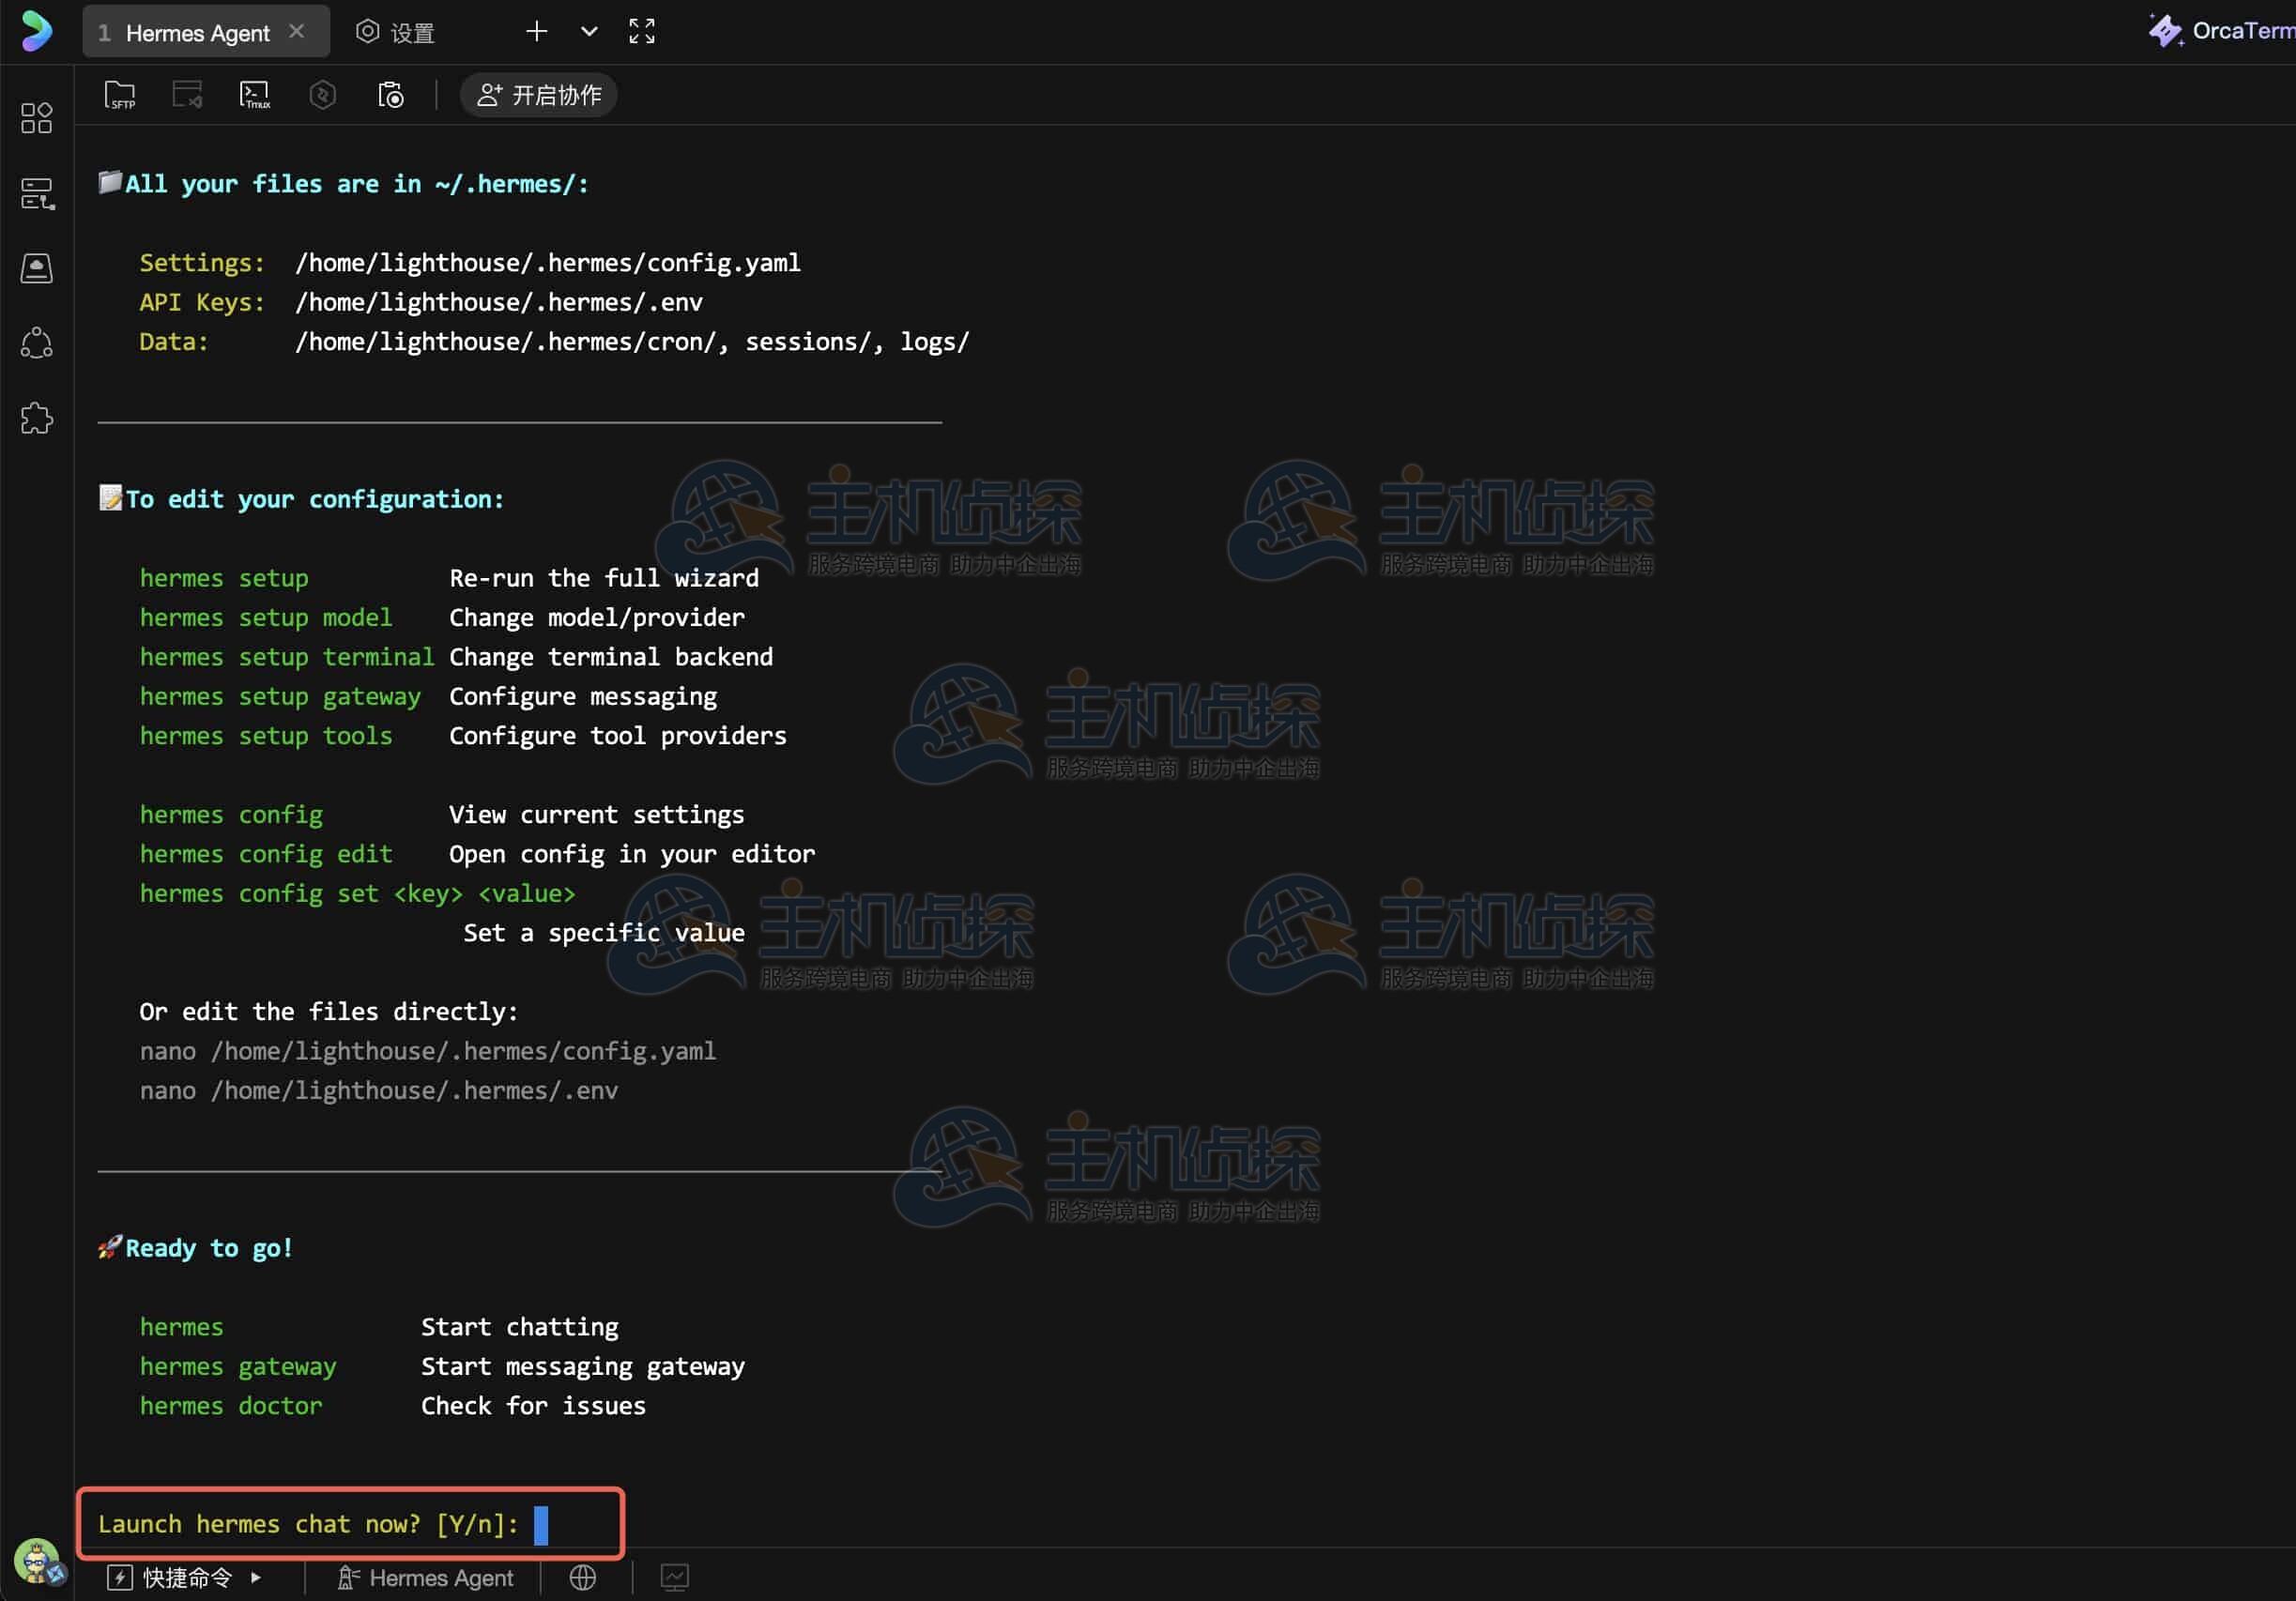Open the dashboard grid icon in sidebar
2296x1601 pixels.
(x=37, y=118)
